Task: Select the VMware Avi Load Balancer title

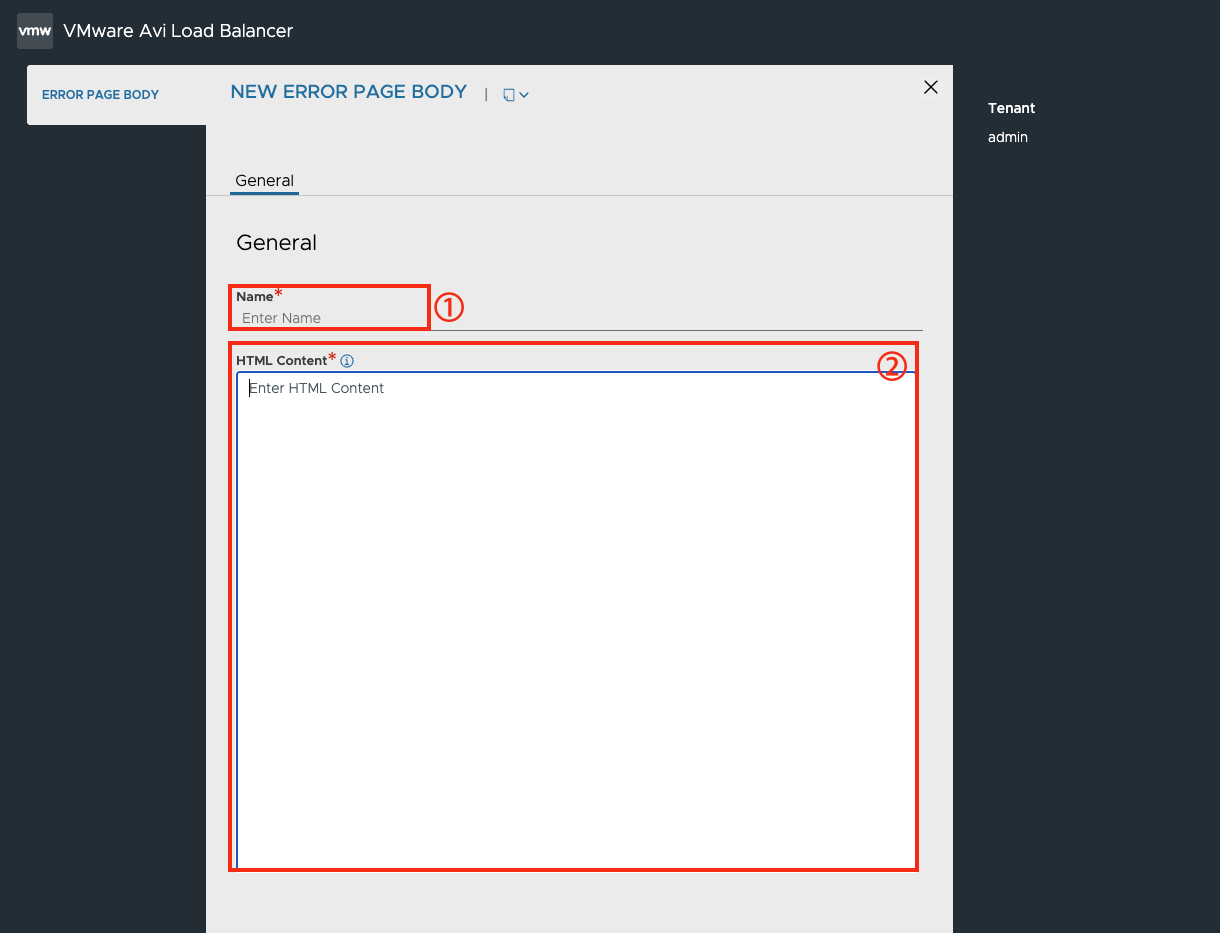Action: pos(178,31)
